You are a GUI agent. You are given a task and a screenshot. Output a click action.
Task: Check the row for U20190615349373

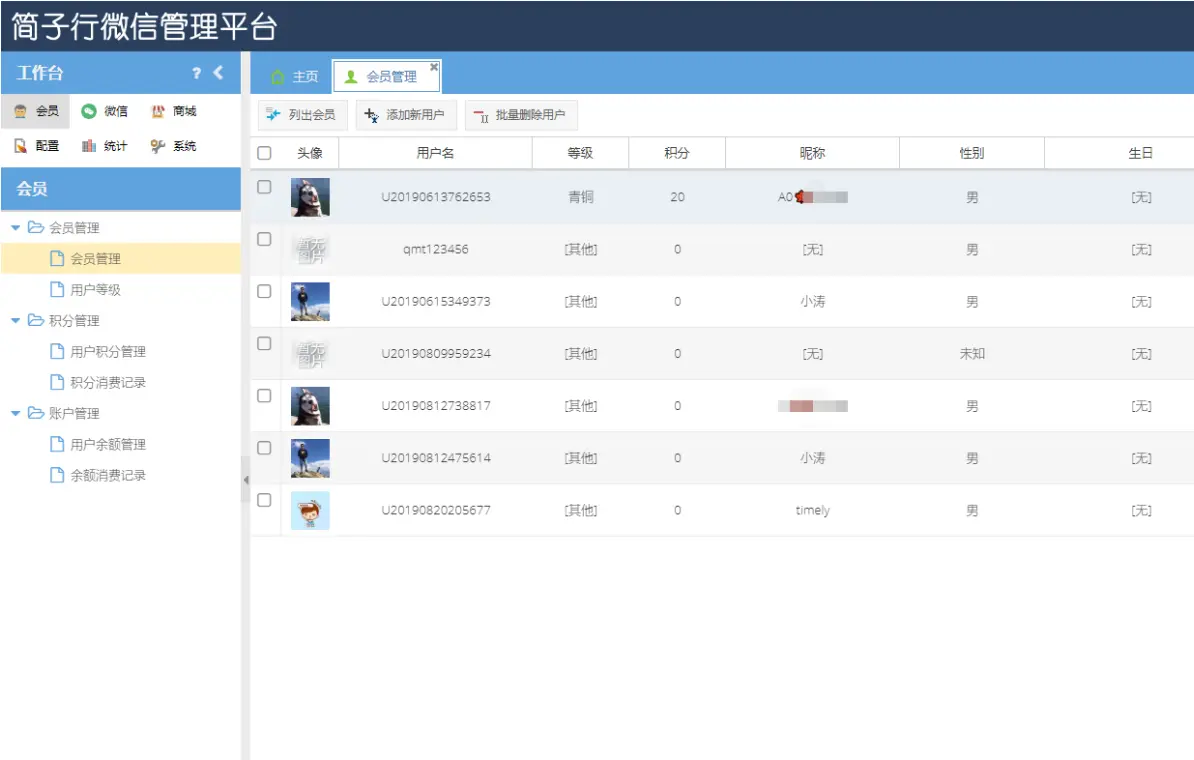pyautogui.click(x=264, y=291)
